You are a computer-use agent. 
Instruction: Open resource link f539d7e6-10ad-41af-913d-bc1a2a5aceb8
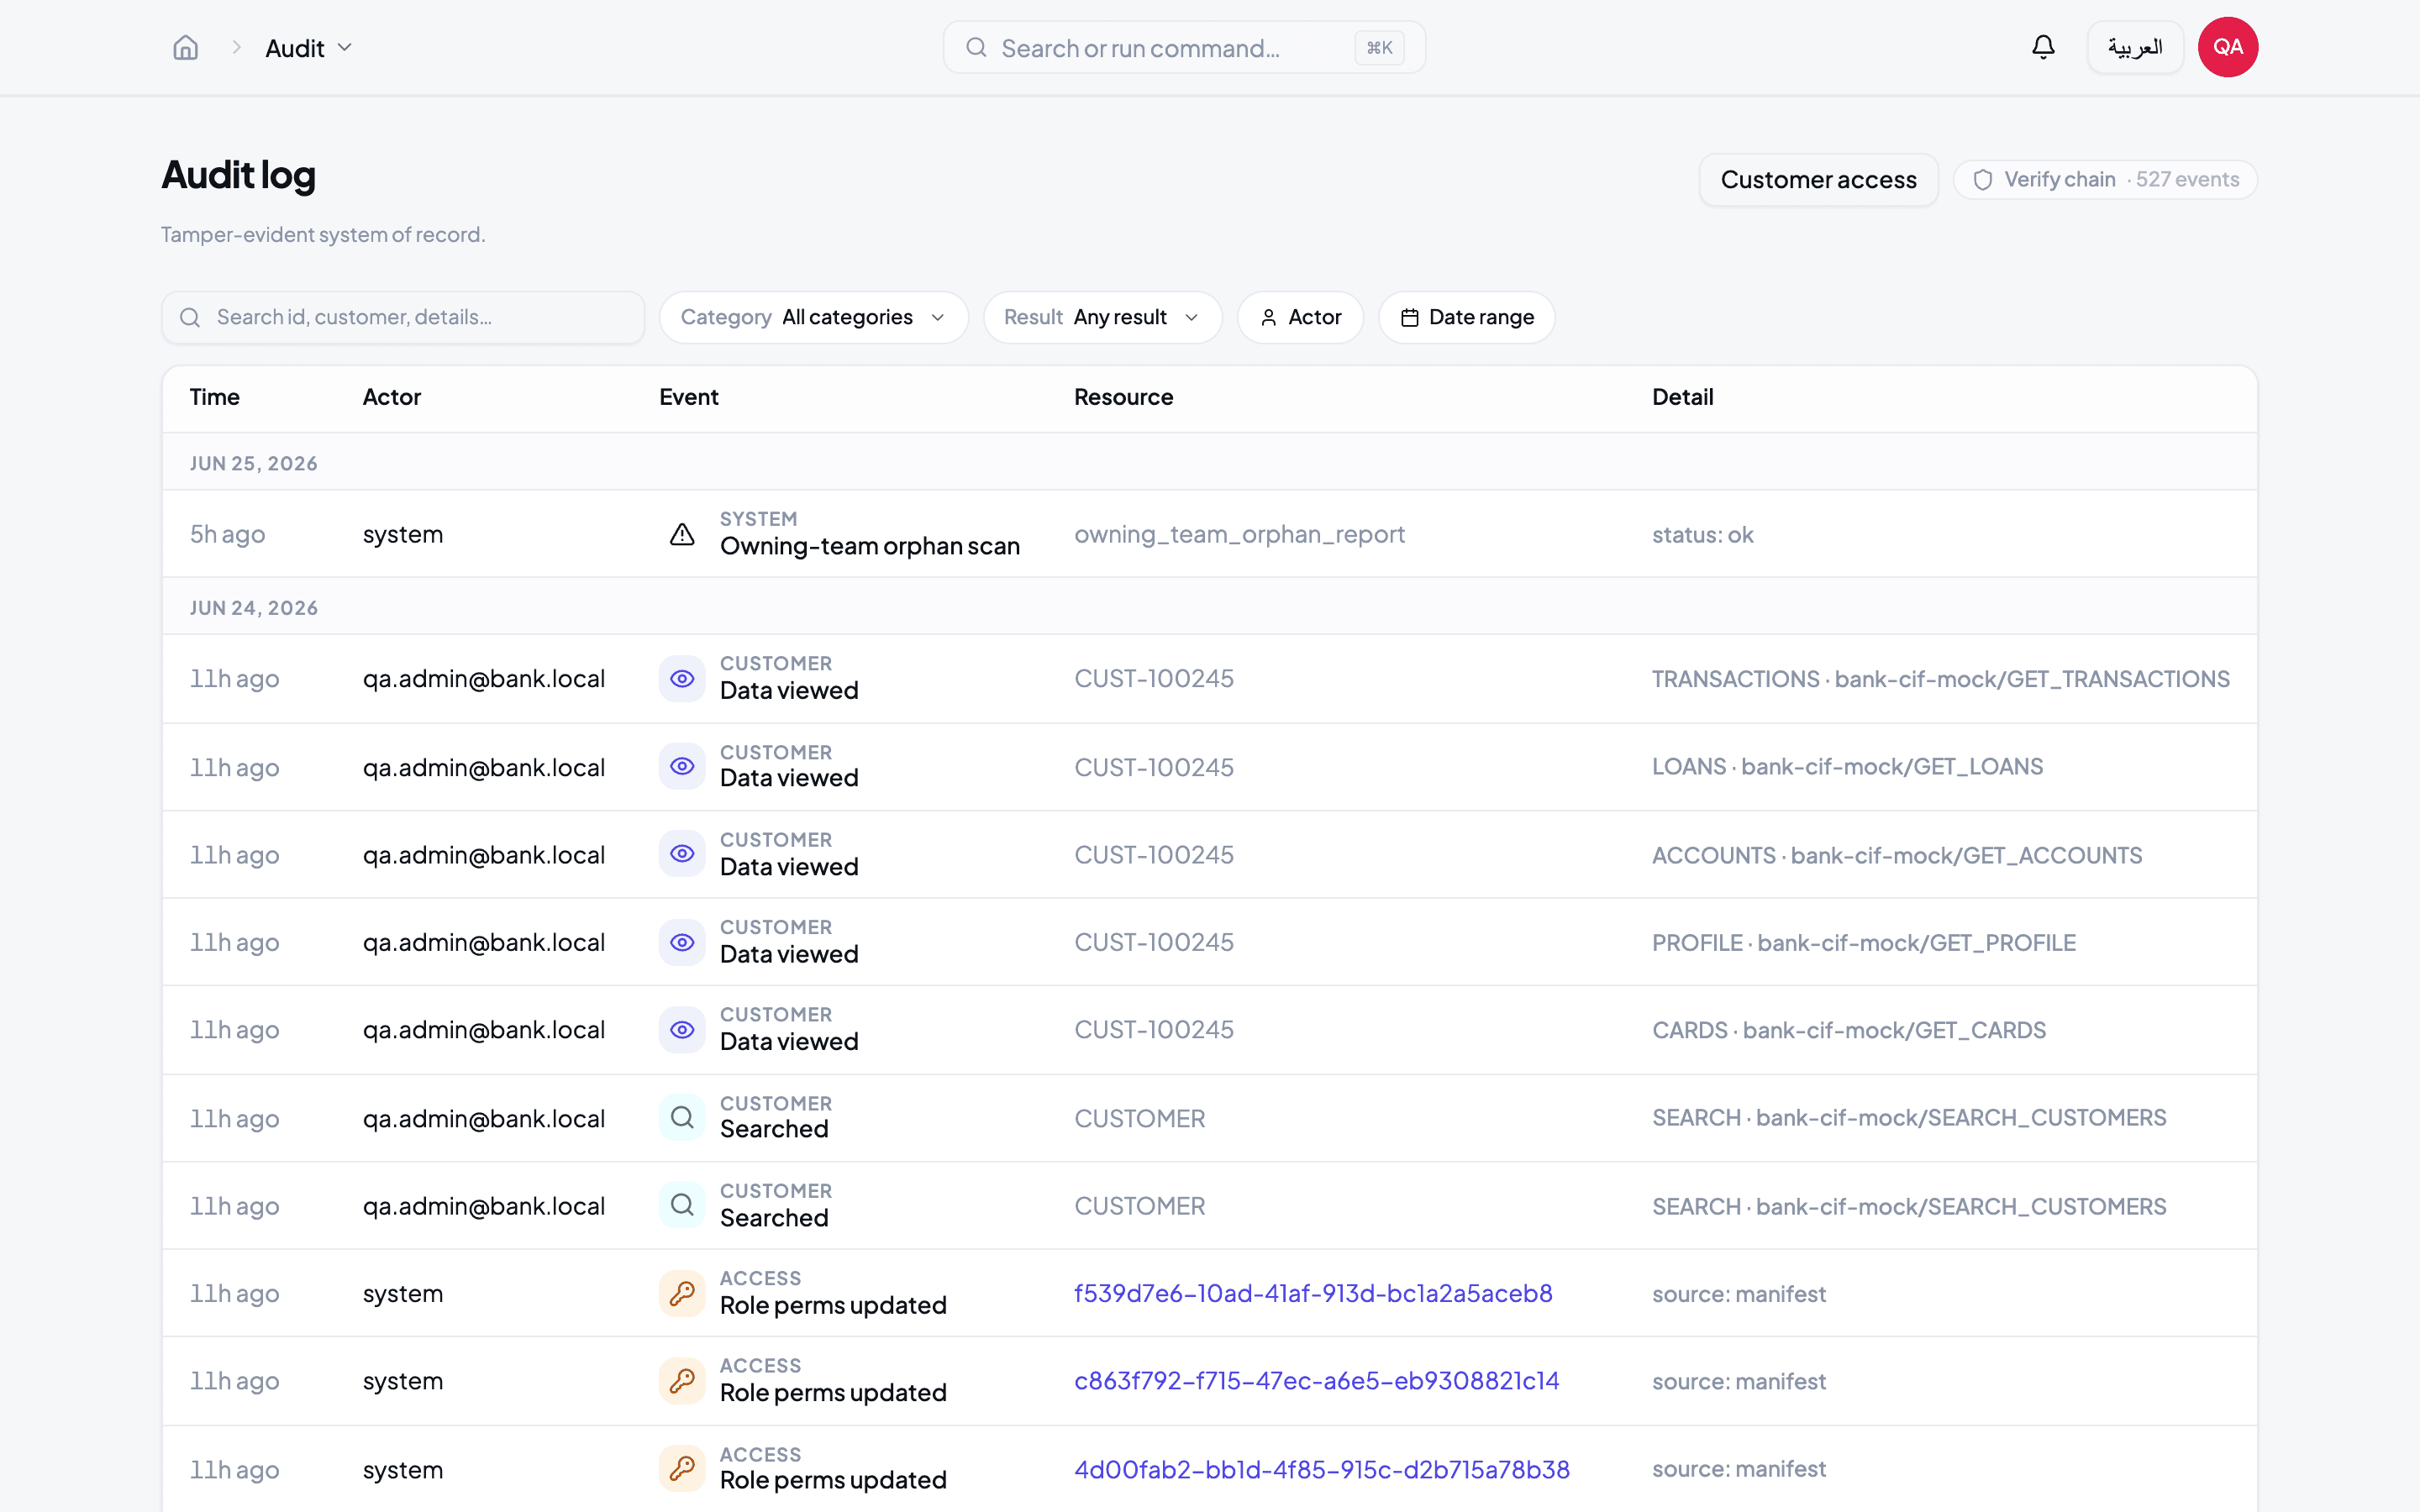(1313, 1293)
